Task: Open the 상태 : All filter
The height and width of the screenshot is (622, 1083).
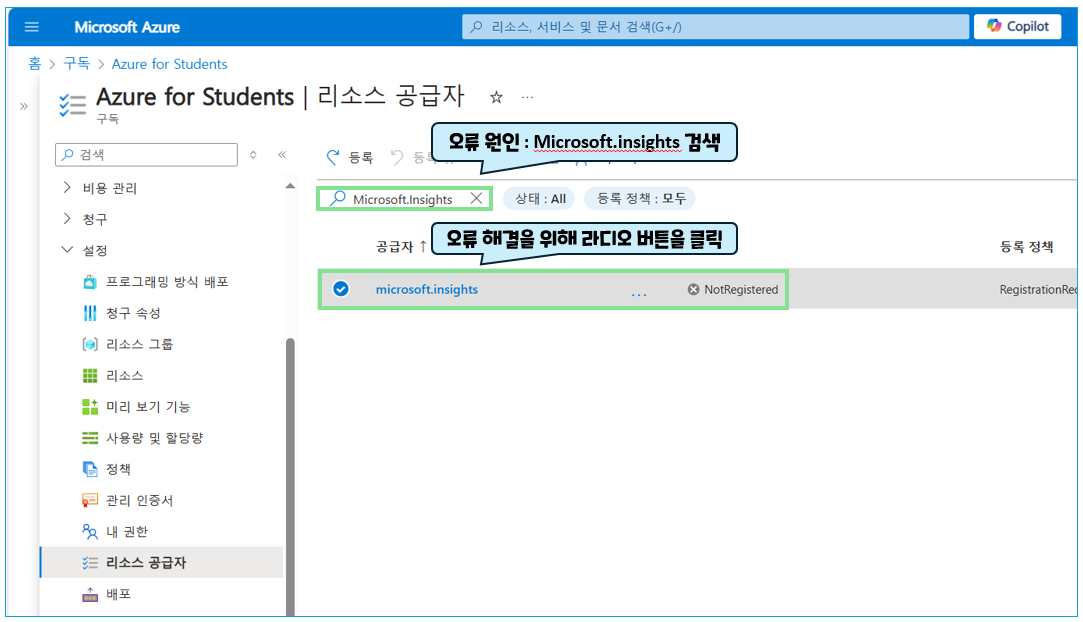Action: pos(541,199)
